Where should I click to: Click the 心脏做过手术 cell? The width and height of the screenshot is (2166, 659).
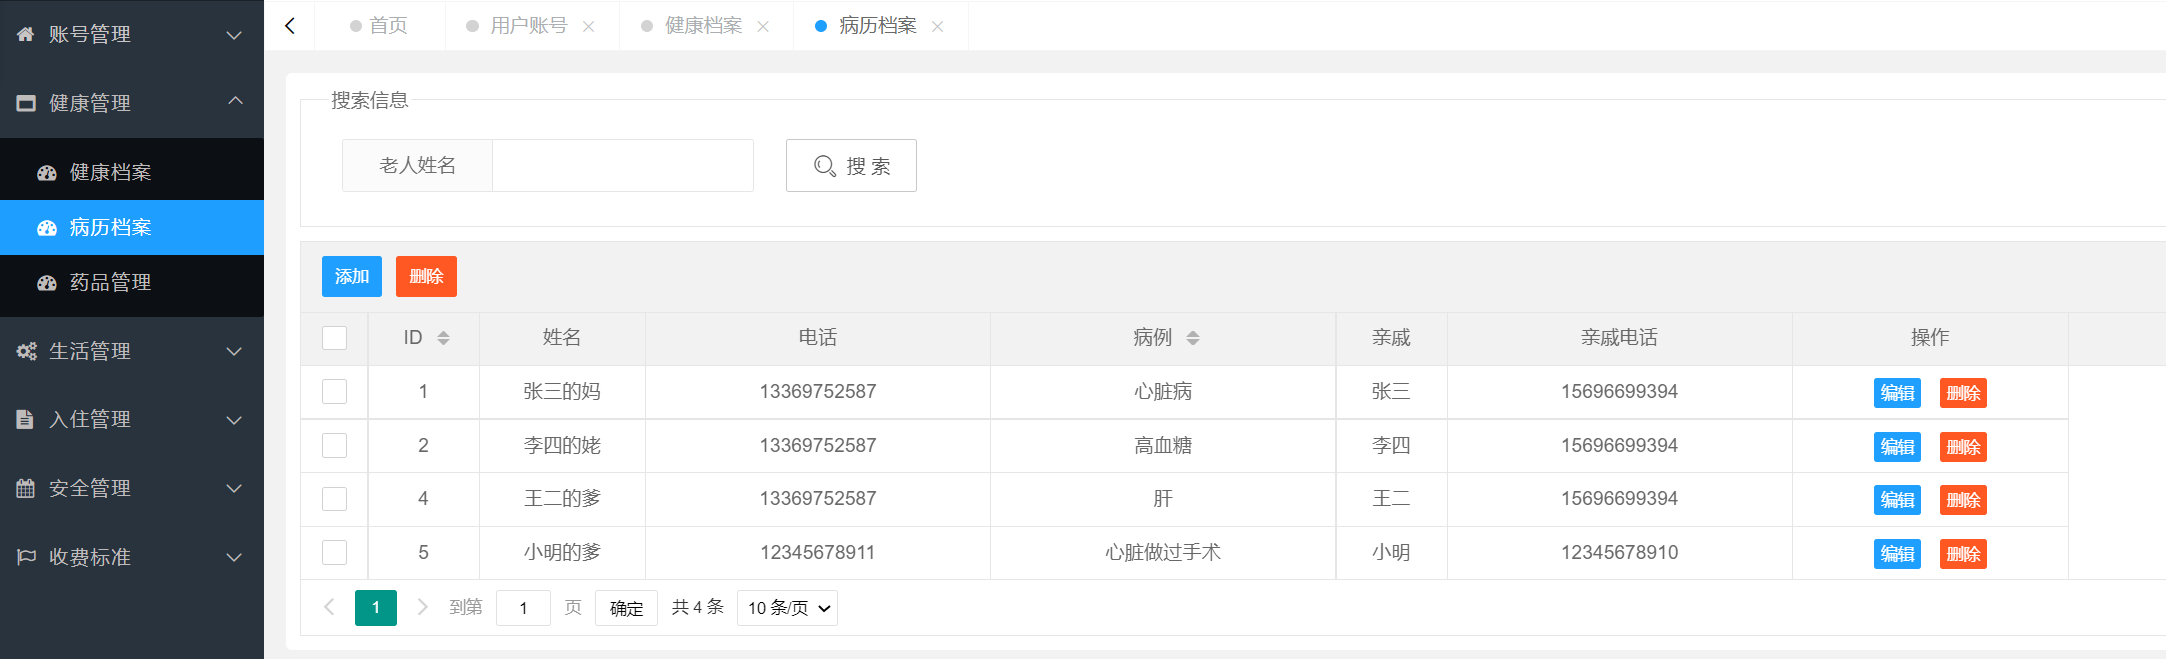pos(1163,553)
